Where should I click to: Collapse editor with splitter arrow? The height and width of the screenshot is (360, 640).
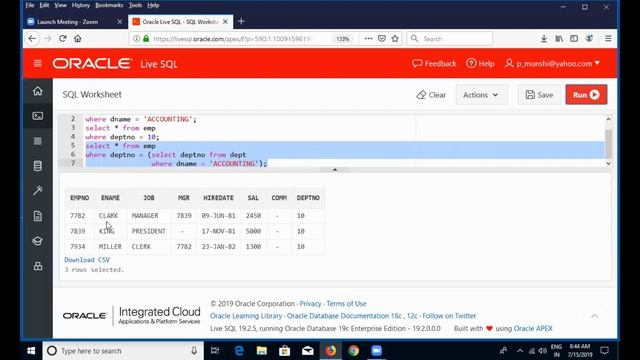tap(335, 169)
